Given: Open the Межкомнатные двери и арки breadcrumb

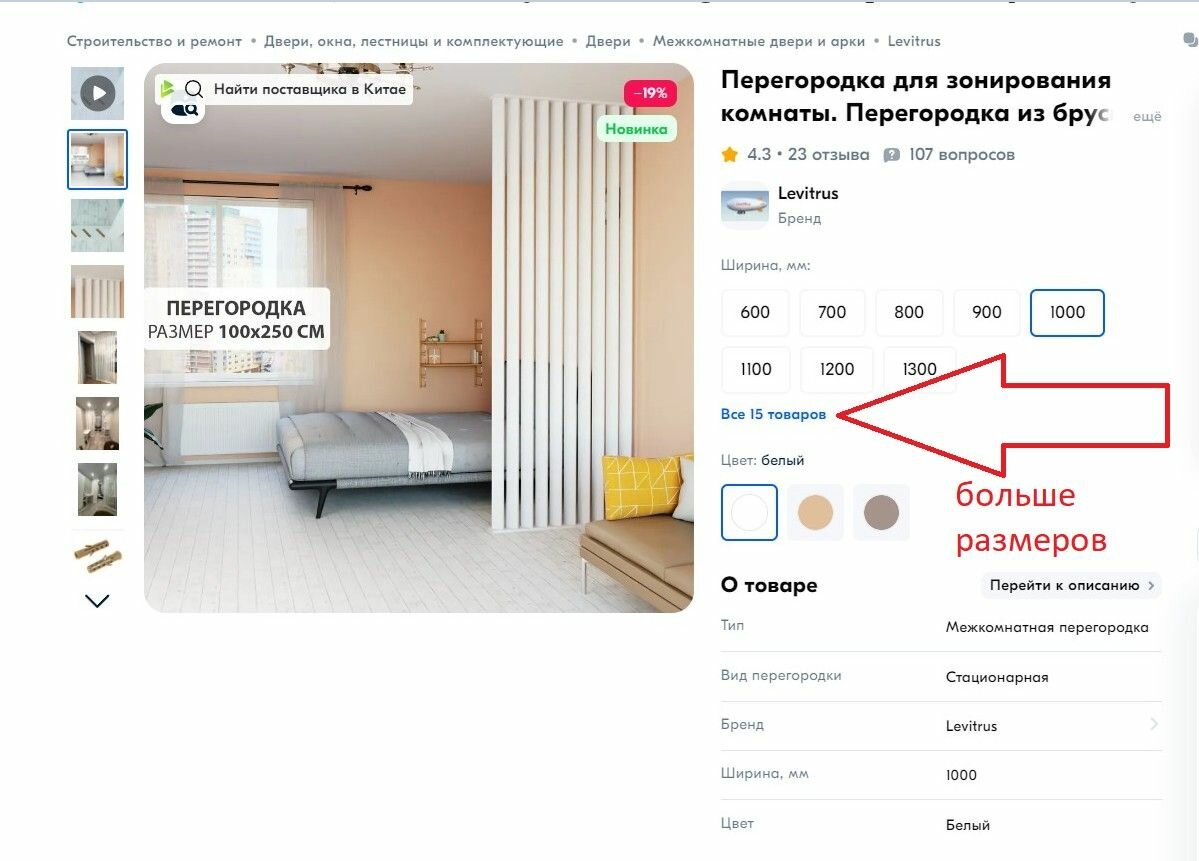Looking at the screenshot, I should (759, 41).
